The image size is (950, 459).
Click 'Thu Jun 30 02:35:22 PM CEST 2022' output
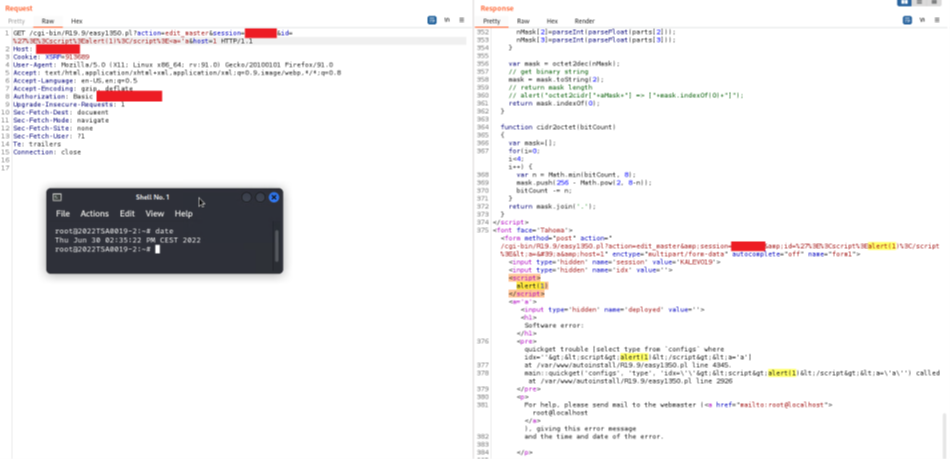[128, 240]
